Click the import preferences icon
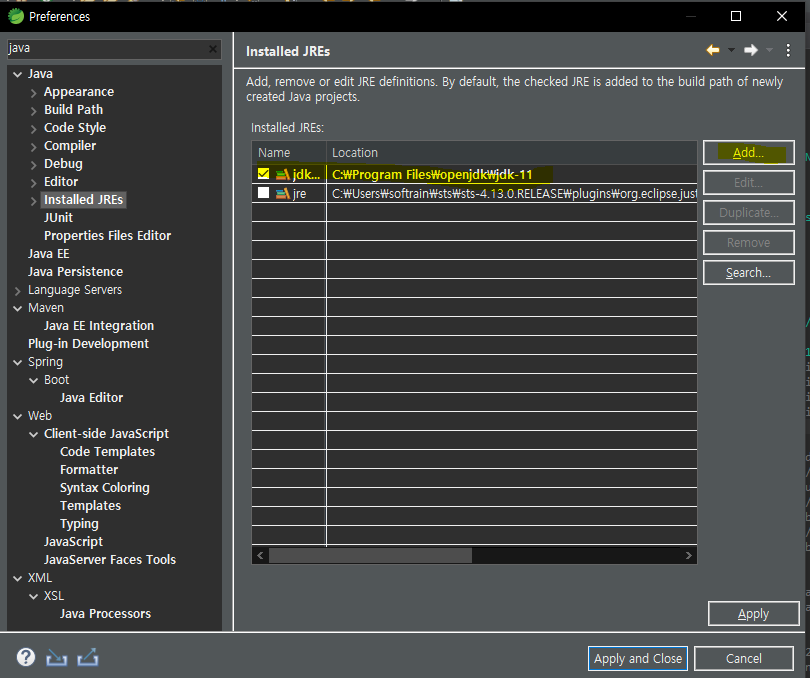The width and height of the screenshot is (810, 678). [x=56, y=657]
